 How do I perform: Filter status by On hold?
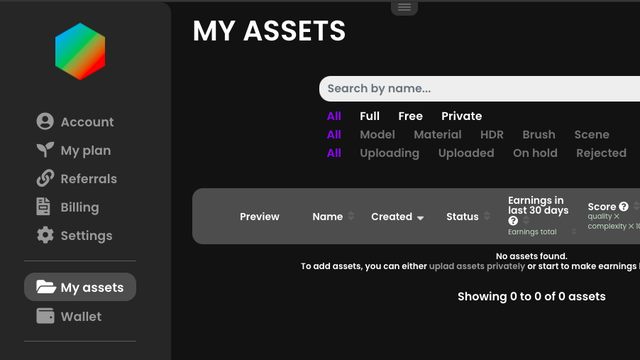[535, 153]
